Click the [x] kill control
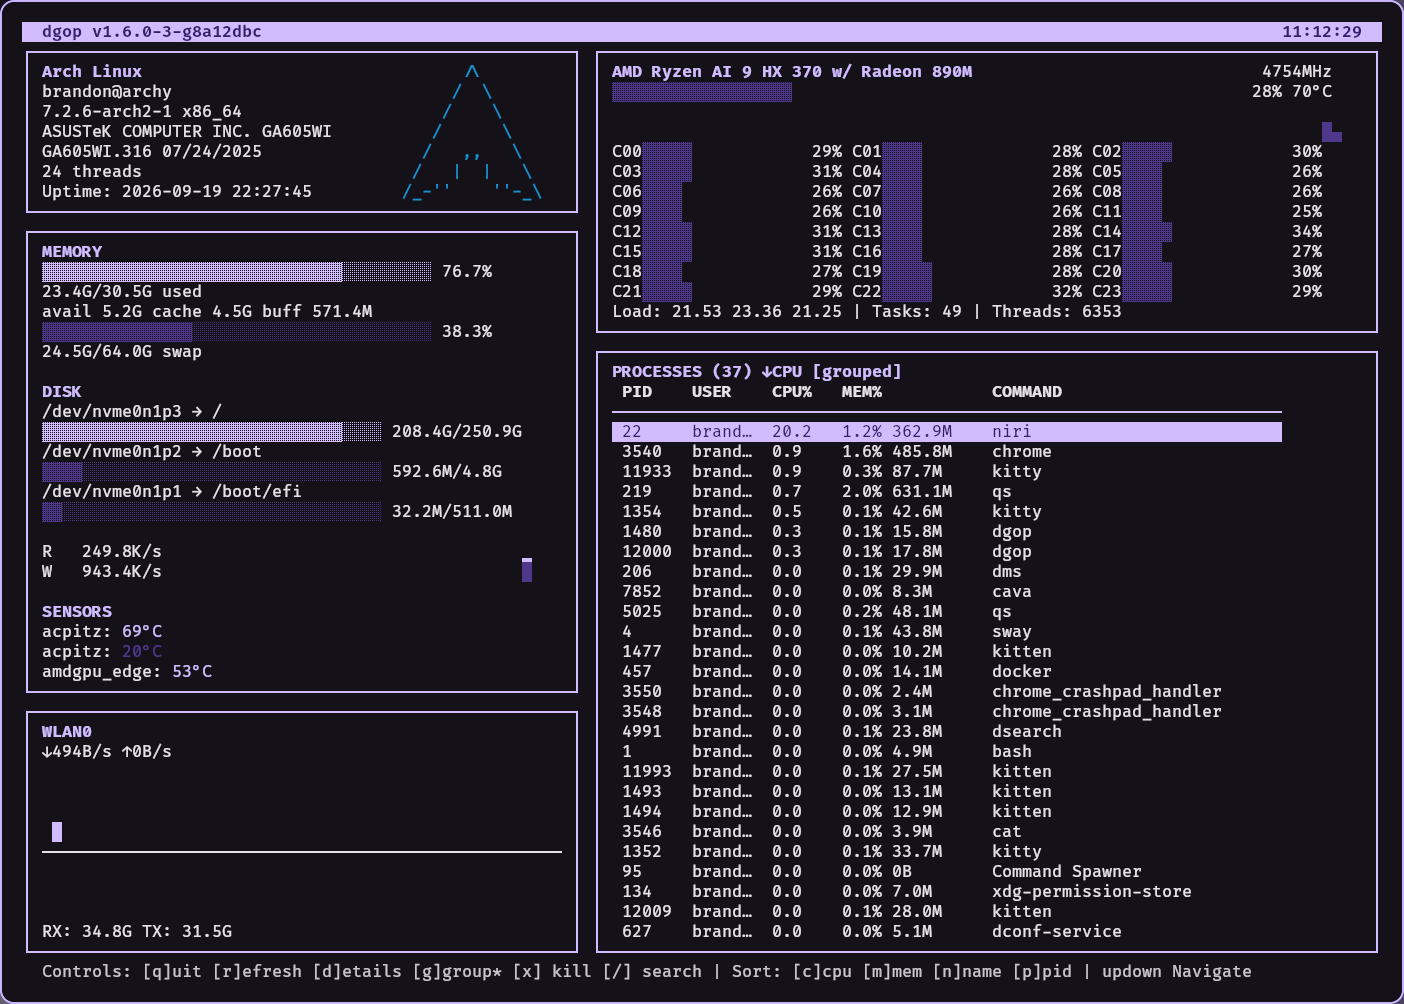 552,971
